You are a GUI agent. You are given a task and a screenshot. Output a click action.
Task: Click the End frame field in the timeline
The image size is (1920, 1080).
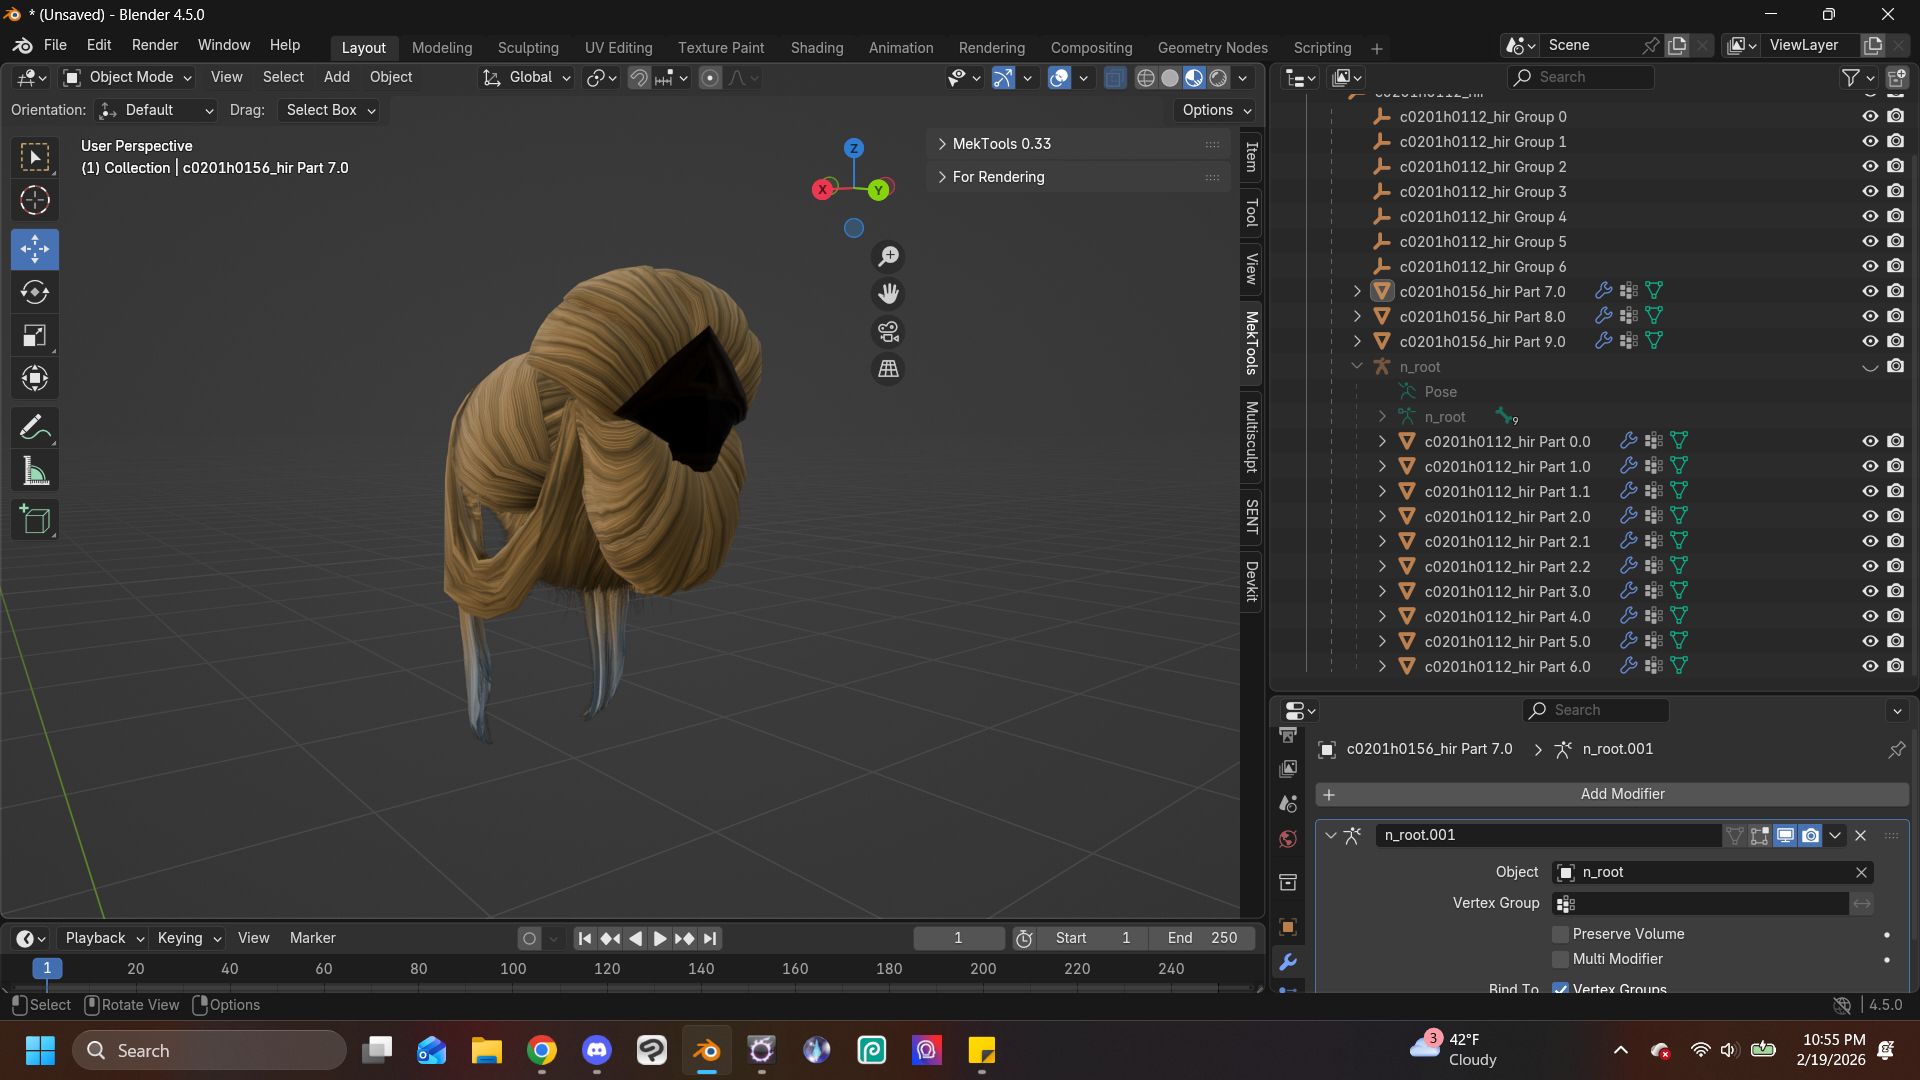coord(1202,938)
